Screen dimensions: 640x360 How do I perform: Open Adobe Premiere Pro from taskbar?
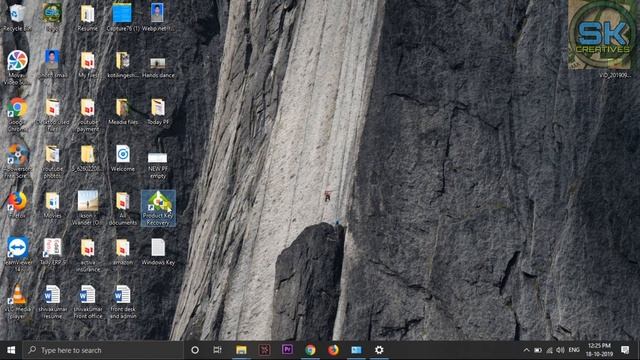pyautogui.click(x=287, y=350)
